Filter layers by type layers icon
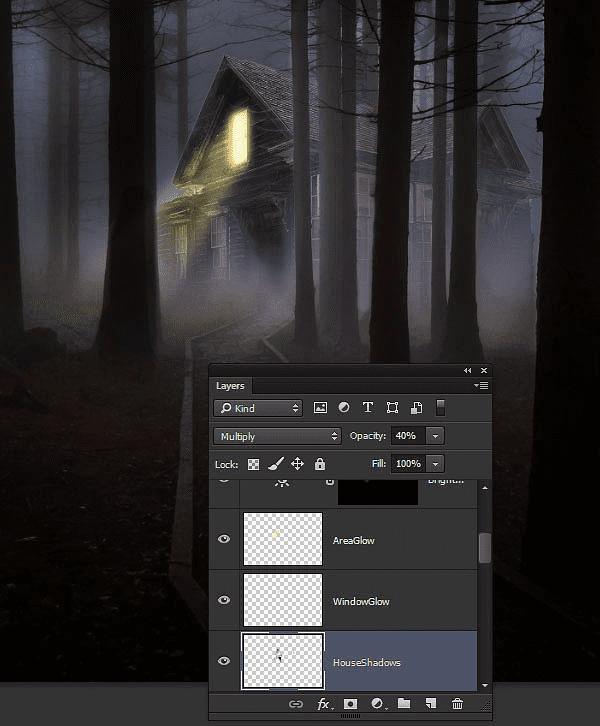Image resolution: width=600 pixels, height=726 pixels. tap(368, 407)
